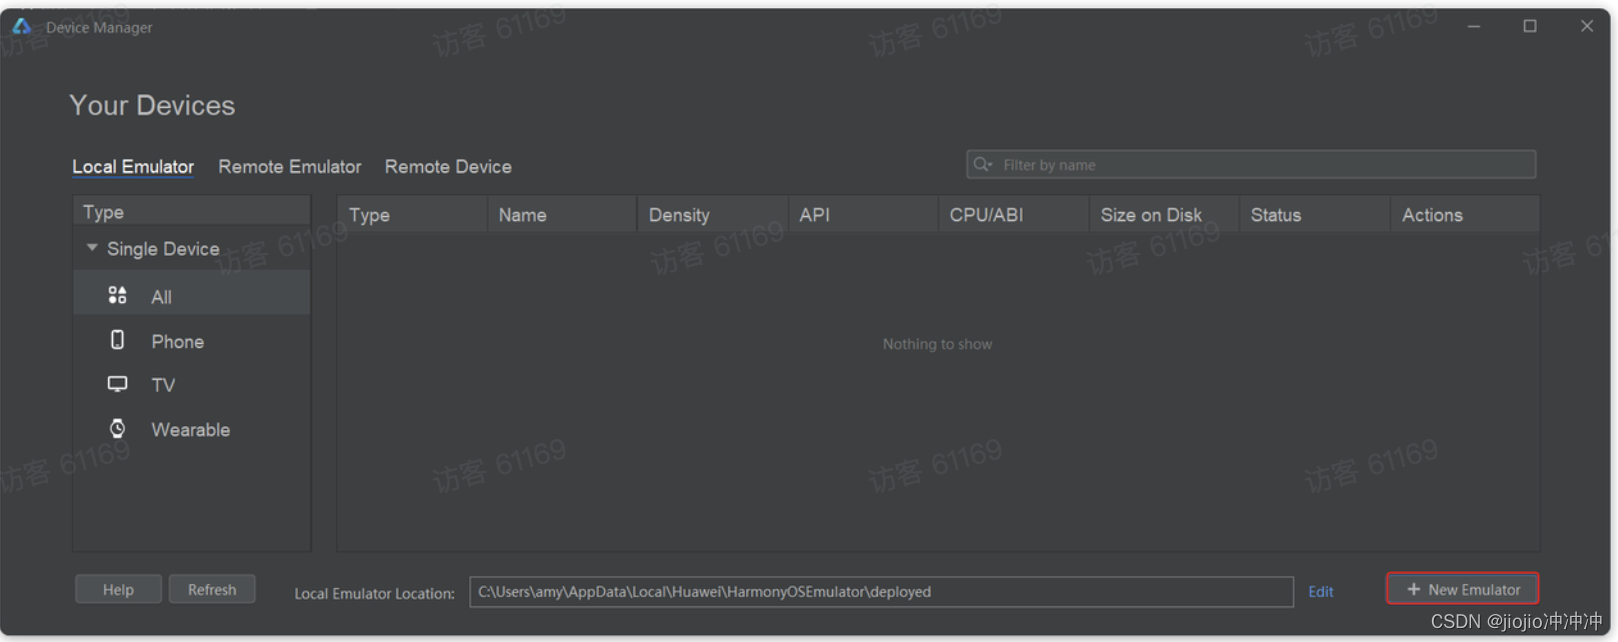Close the Device Manager window
Screen dimensions: 1618x642
tap(1586, 26)
